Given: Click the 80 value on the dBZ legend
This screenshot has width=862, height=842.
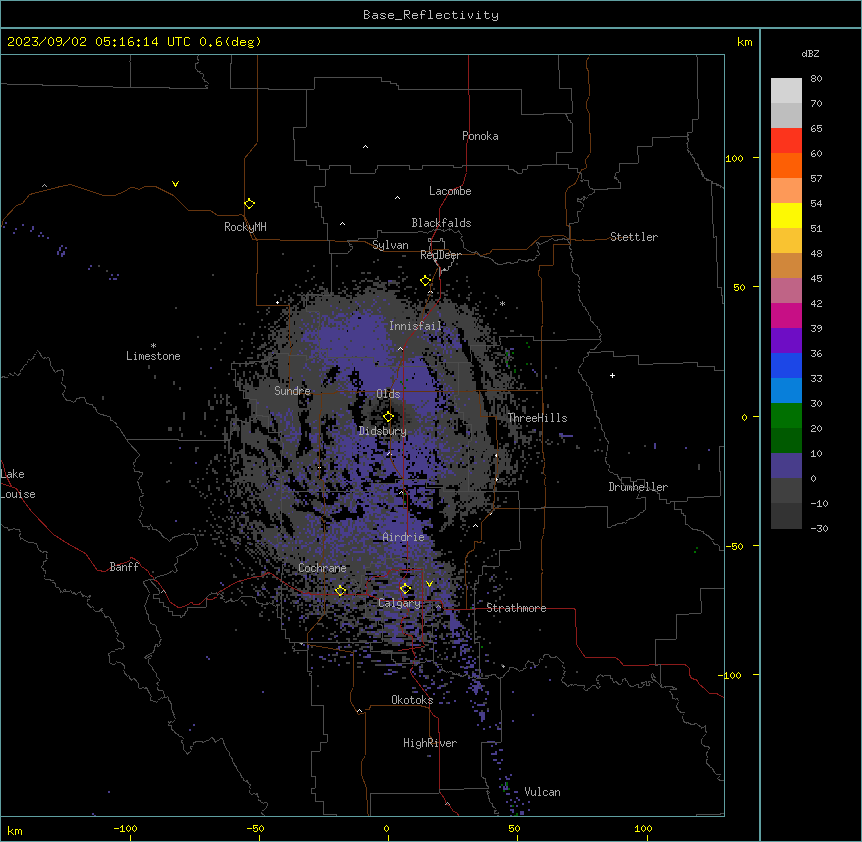Looking at the screenshot, I should 816,79.
